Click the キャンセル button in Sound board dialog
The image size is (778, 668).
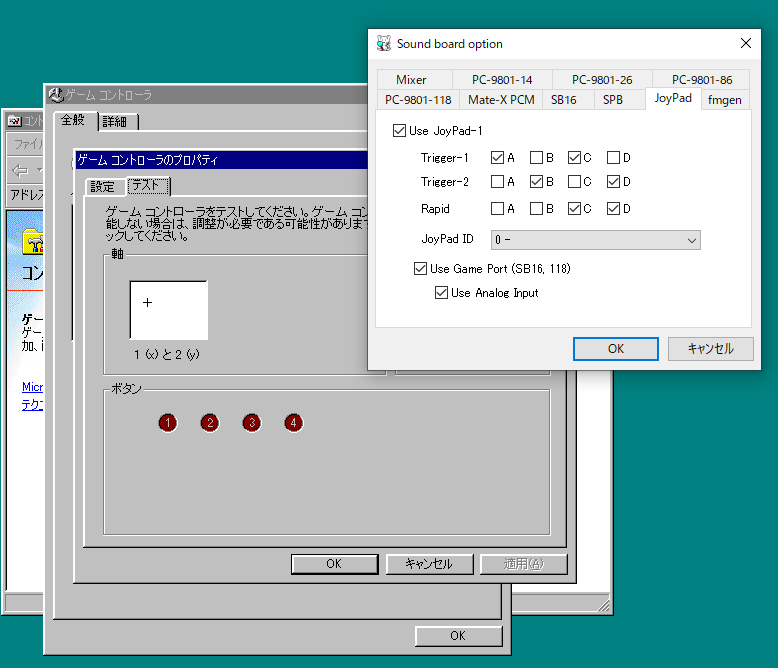[710, 349]
